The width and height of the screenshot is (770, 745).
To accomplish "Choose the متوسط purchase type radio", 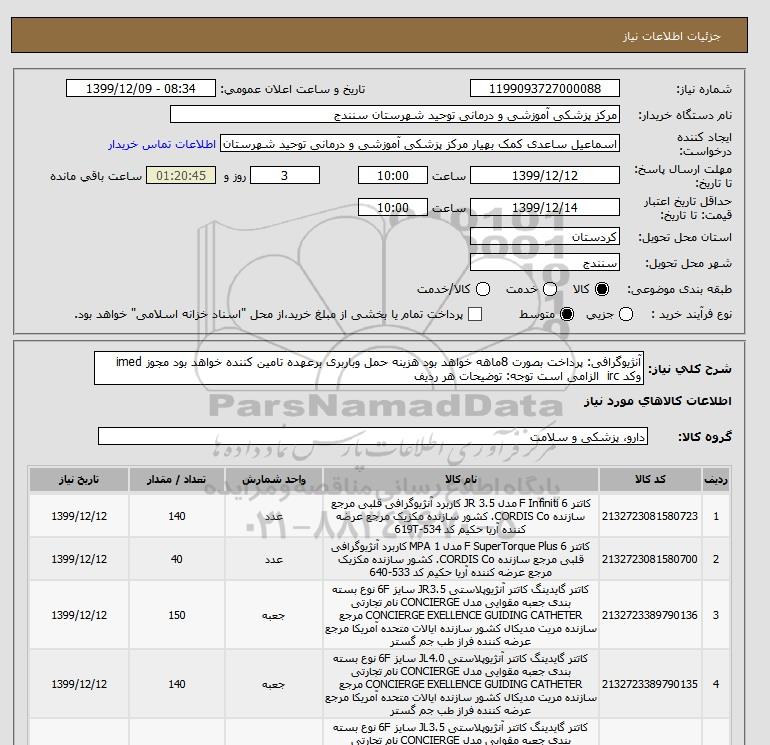I will 567,314.
